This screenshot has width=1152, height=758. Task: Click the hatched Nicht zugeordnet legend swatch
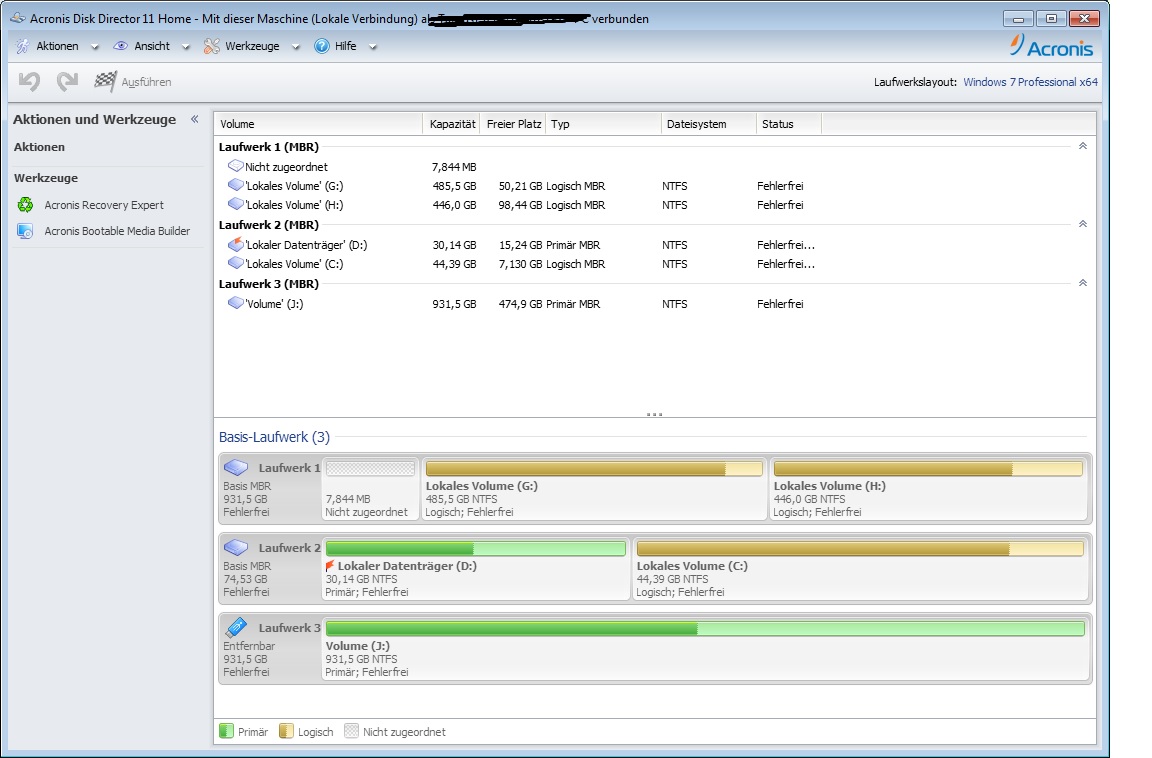[x=351, y=731]
